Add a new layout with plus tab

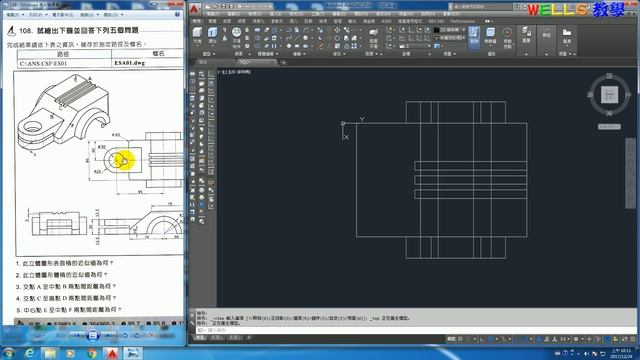249,338
